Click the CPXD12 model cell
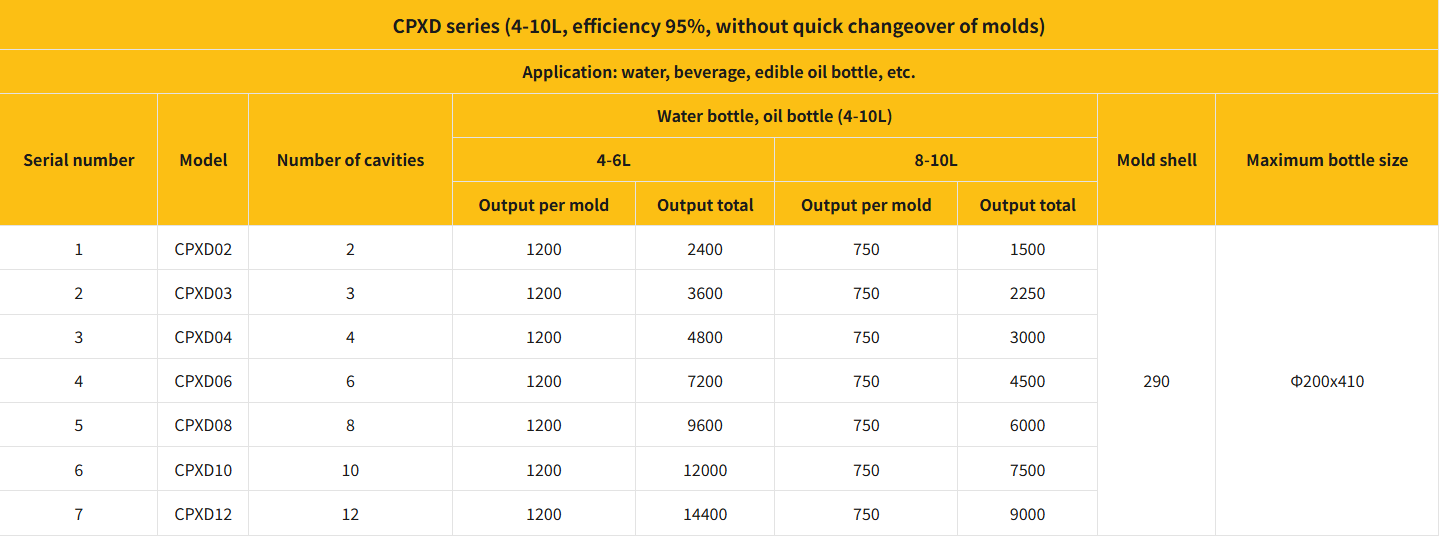Image resolution: width=1440 pixels, height=537 pixels. pos(203,514)
